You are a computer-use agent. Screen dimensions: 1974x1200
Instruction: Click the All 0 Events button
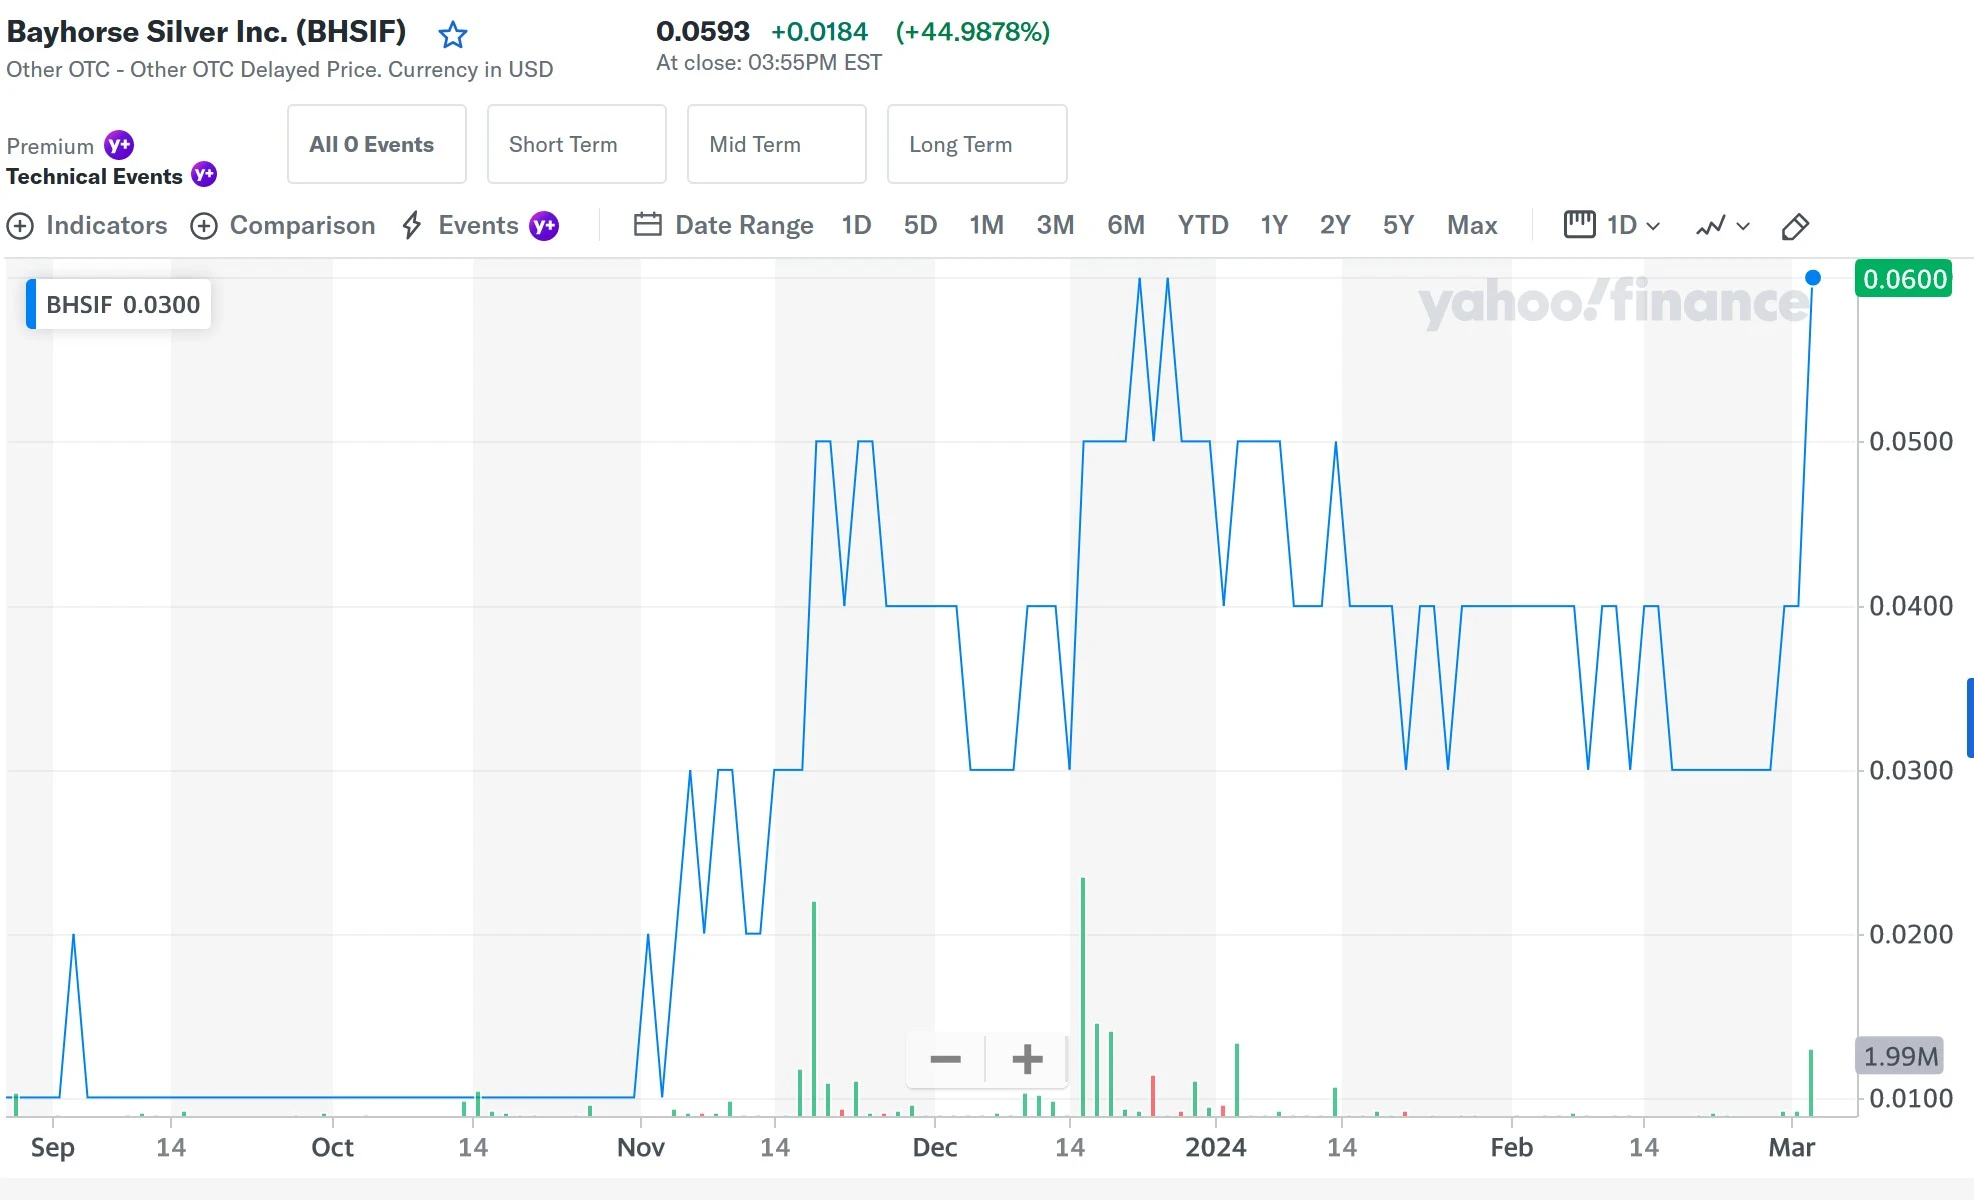[376, 144]
